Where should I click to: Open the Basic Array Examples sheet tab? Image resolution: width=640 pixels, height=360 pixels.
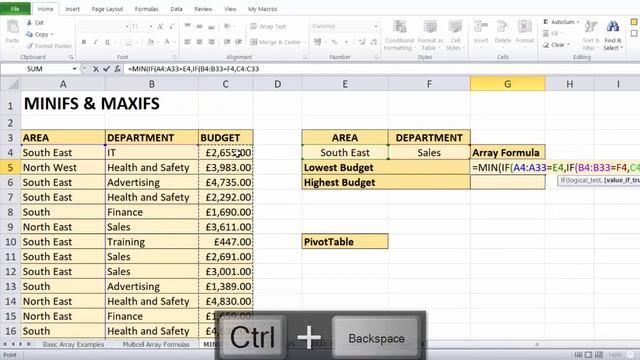click(73, 344)
